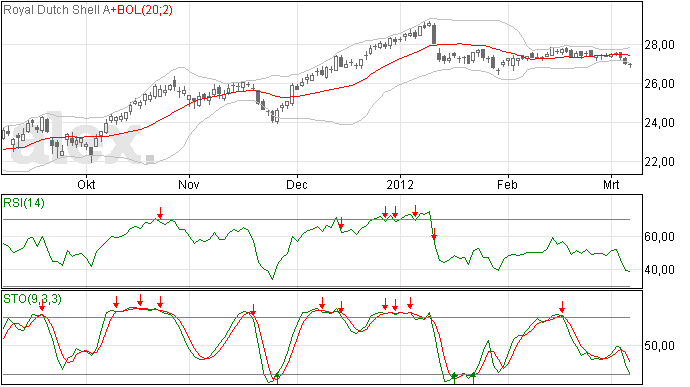Select the 2012 year label

click(400, 184)
